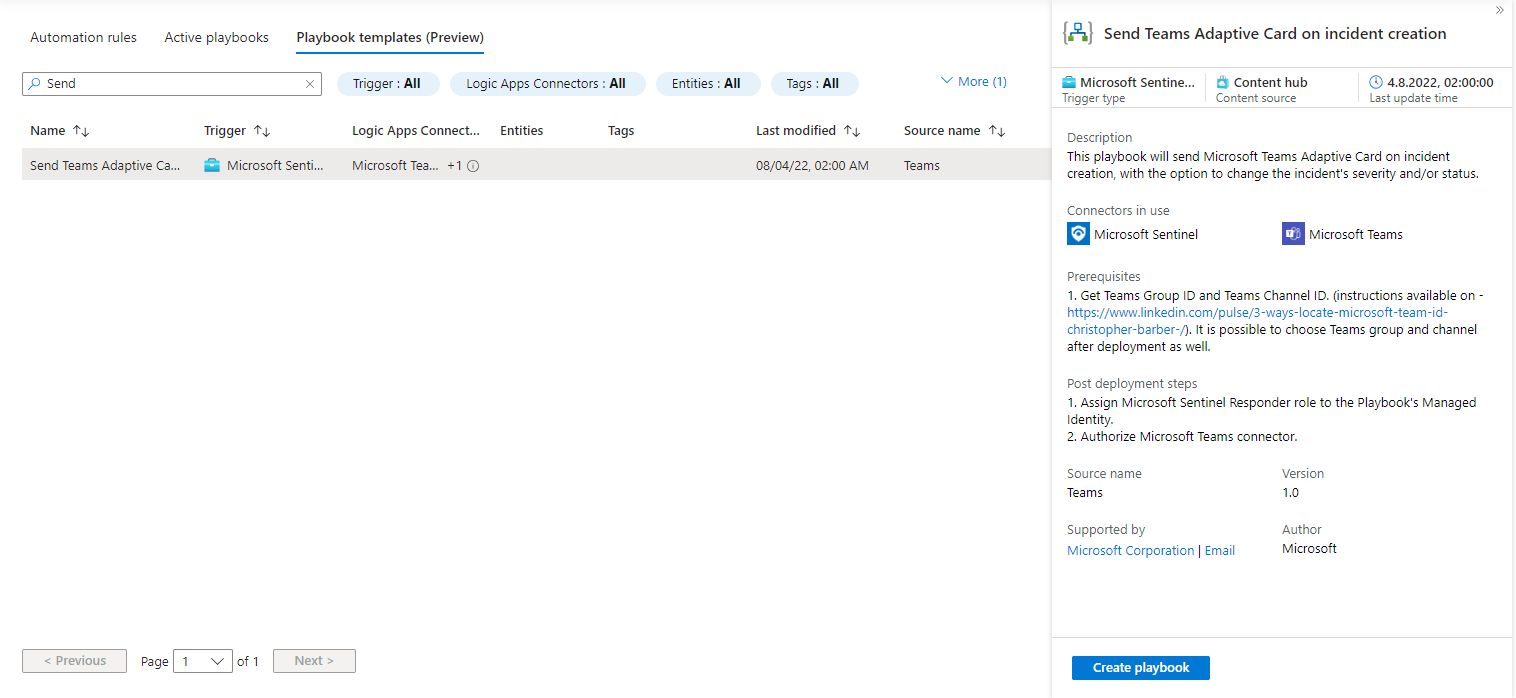Clear the search box with the X icon

pos(310,84)
